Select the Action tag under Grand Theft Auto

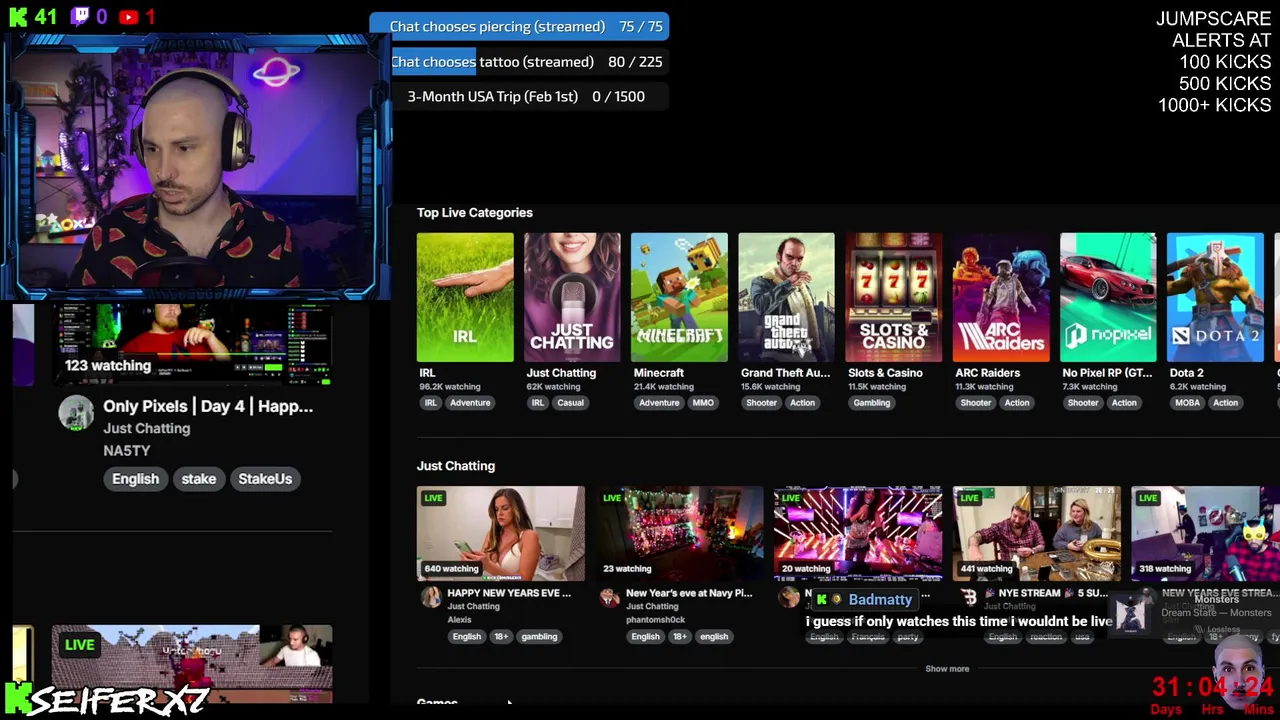coord(803,403)
